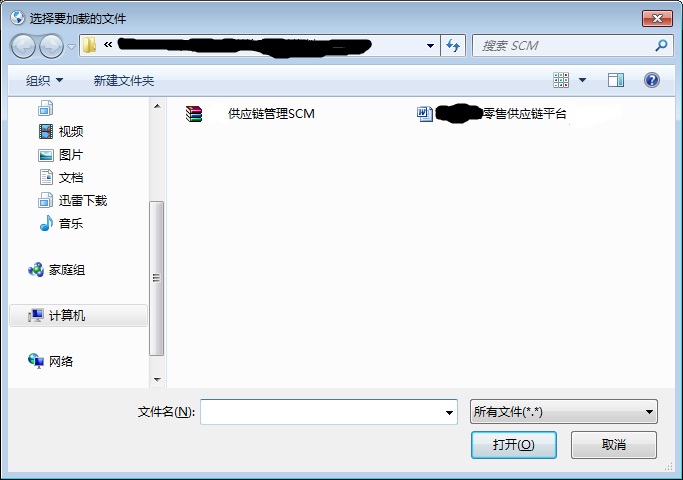Click the navigation pane scrollbar down arrow

[157, 380]
